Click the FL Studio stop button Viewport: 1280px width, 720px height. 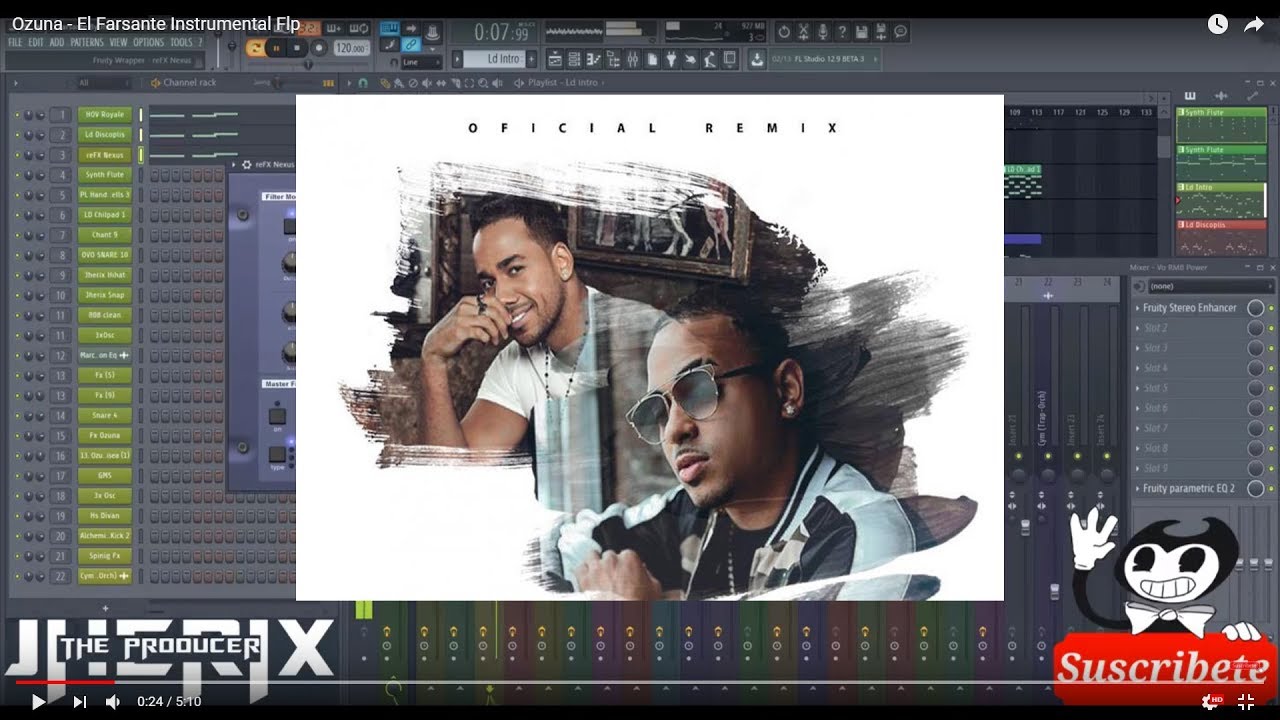click(297, 47)
